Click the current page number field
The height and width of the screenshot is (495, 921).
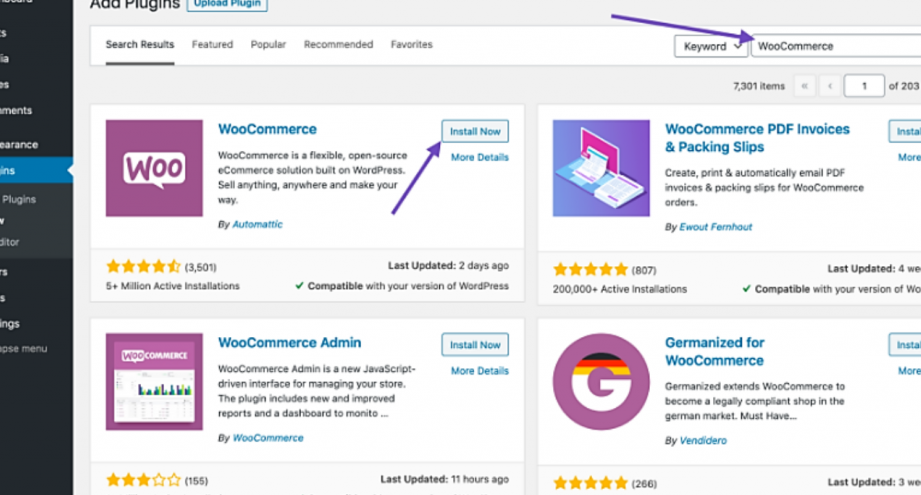[x=864, y=86]
